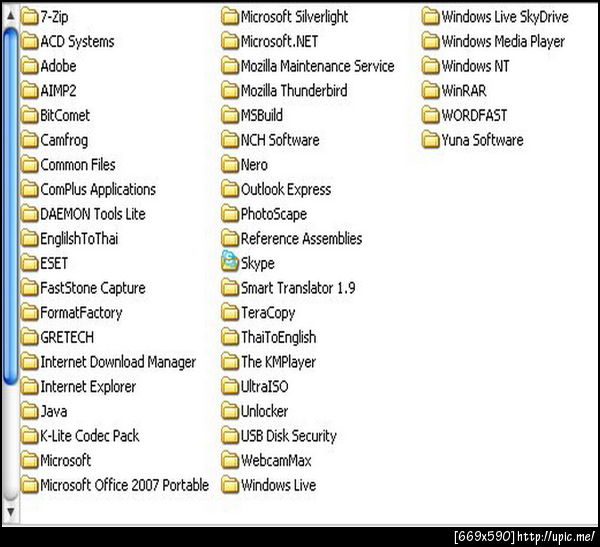Viewport: 600px width, 547px height.
Task: Select the GRETECH folder icon
Action: (x=29, y=338)
